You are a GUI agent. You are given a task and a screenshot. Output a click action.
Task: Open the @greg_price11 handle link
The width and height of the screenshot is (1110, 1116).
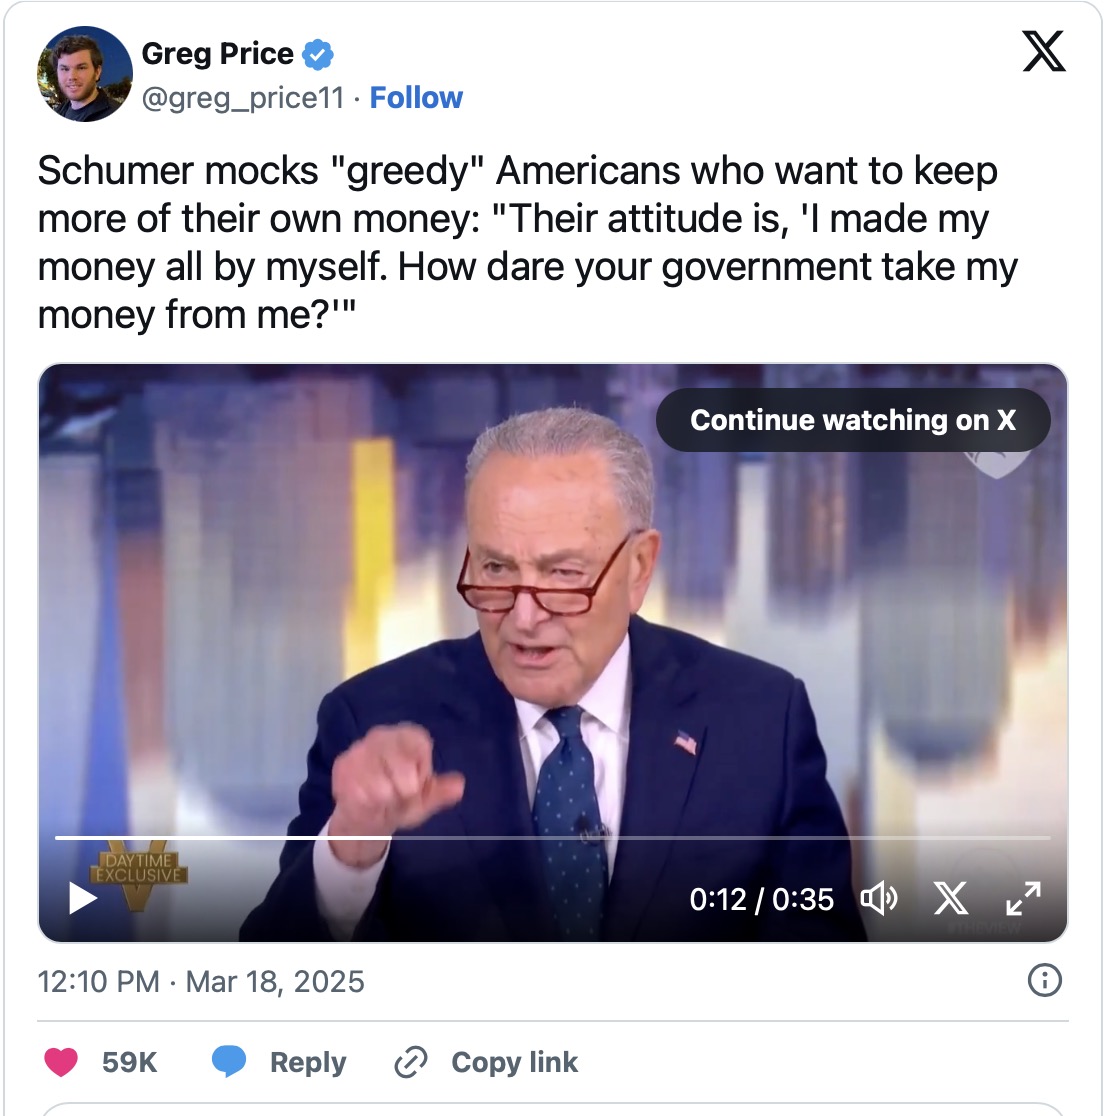tap(243, 98)
